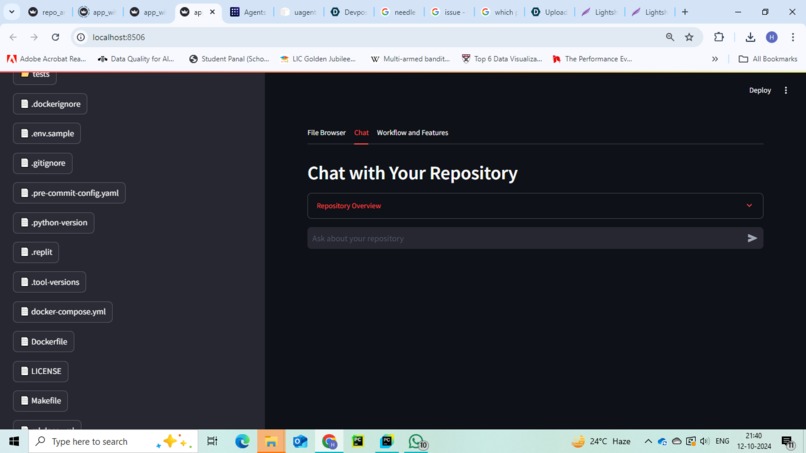
Task: Open the All Bookmarks folder
Action: pyautogui.click(x=768, y=59)
